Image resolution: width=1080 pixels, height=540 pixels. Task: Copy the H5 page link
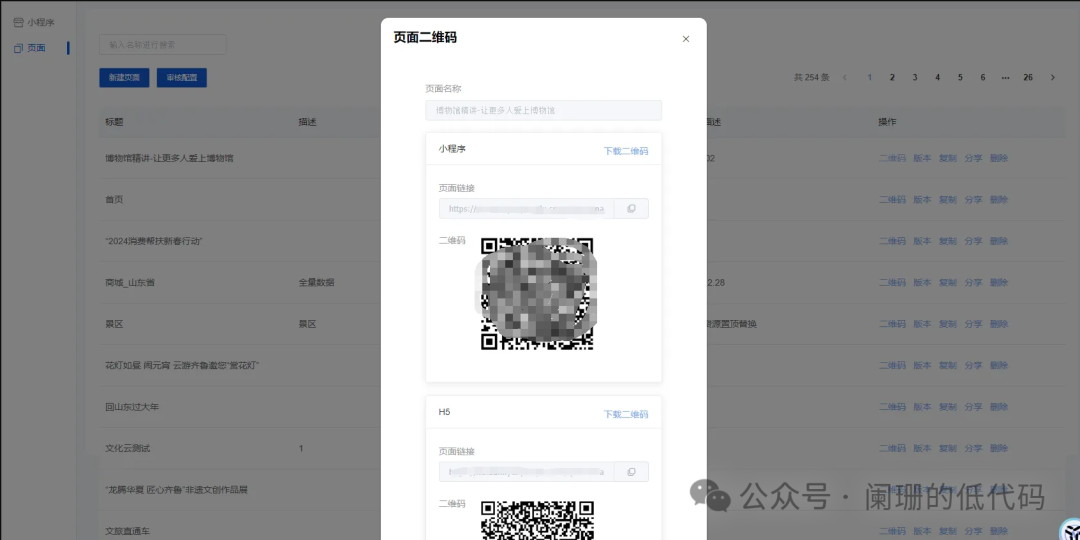[x=631, y=472]
